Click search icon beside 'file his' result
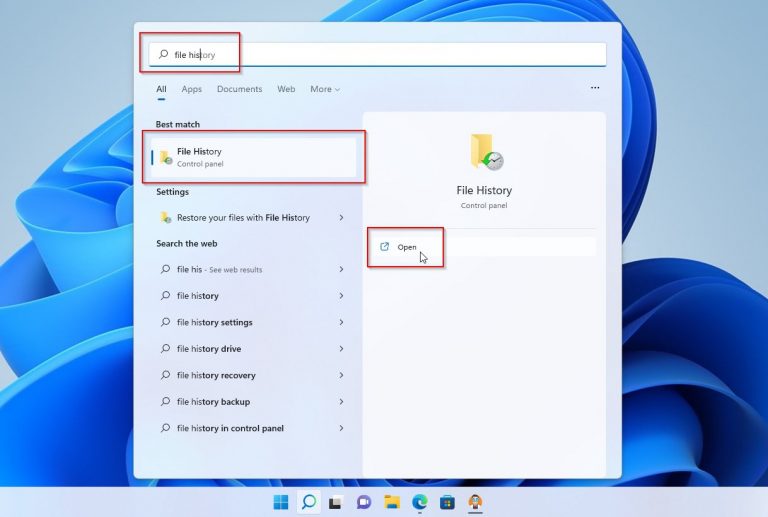This screenshot has height=517, width=768. pyautogui.click(x=166, y=269)
